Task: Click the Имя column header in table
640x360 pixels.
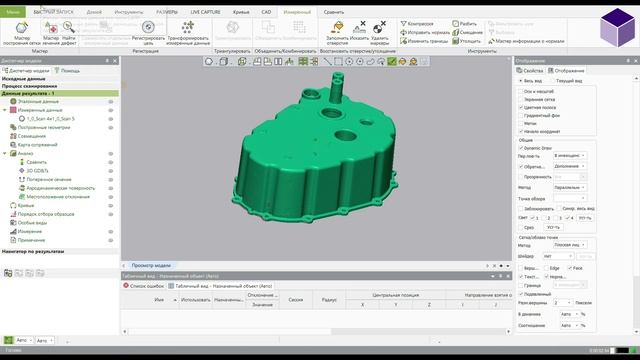Action: (x=159, y=300)
